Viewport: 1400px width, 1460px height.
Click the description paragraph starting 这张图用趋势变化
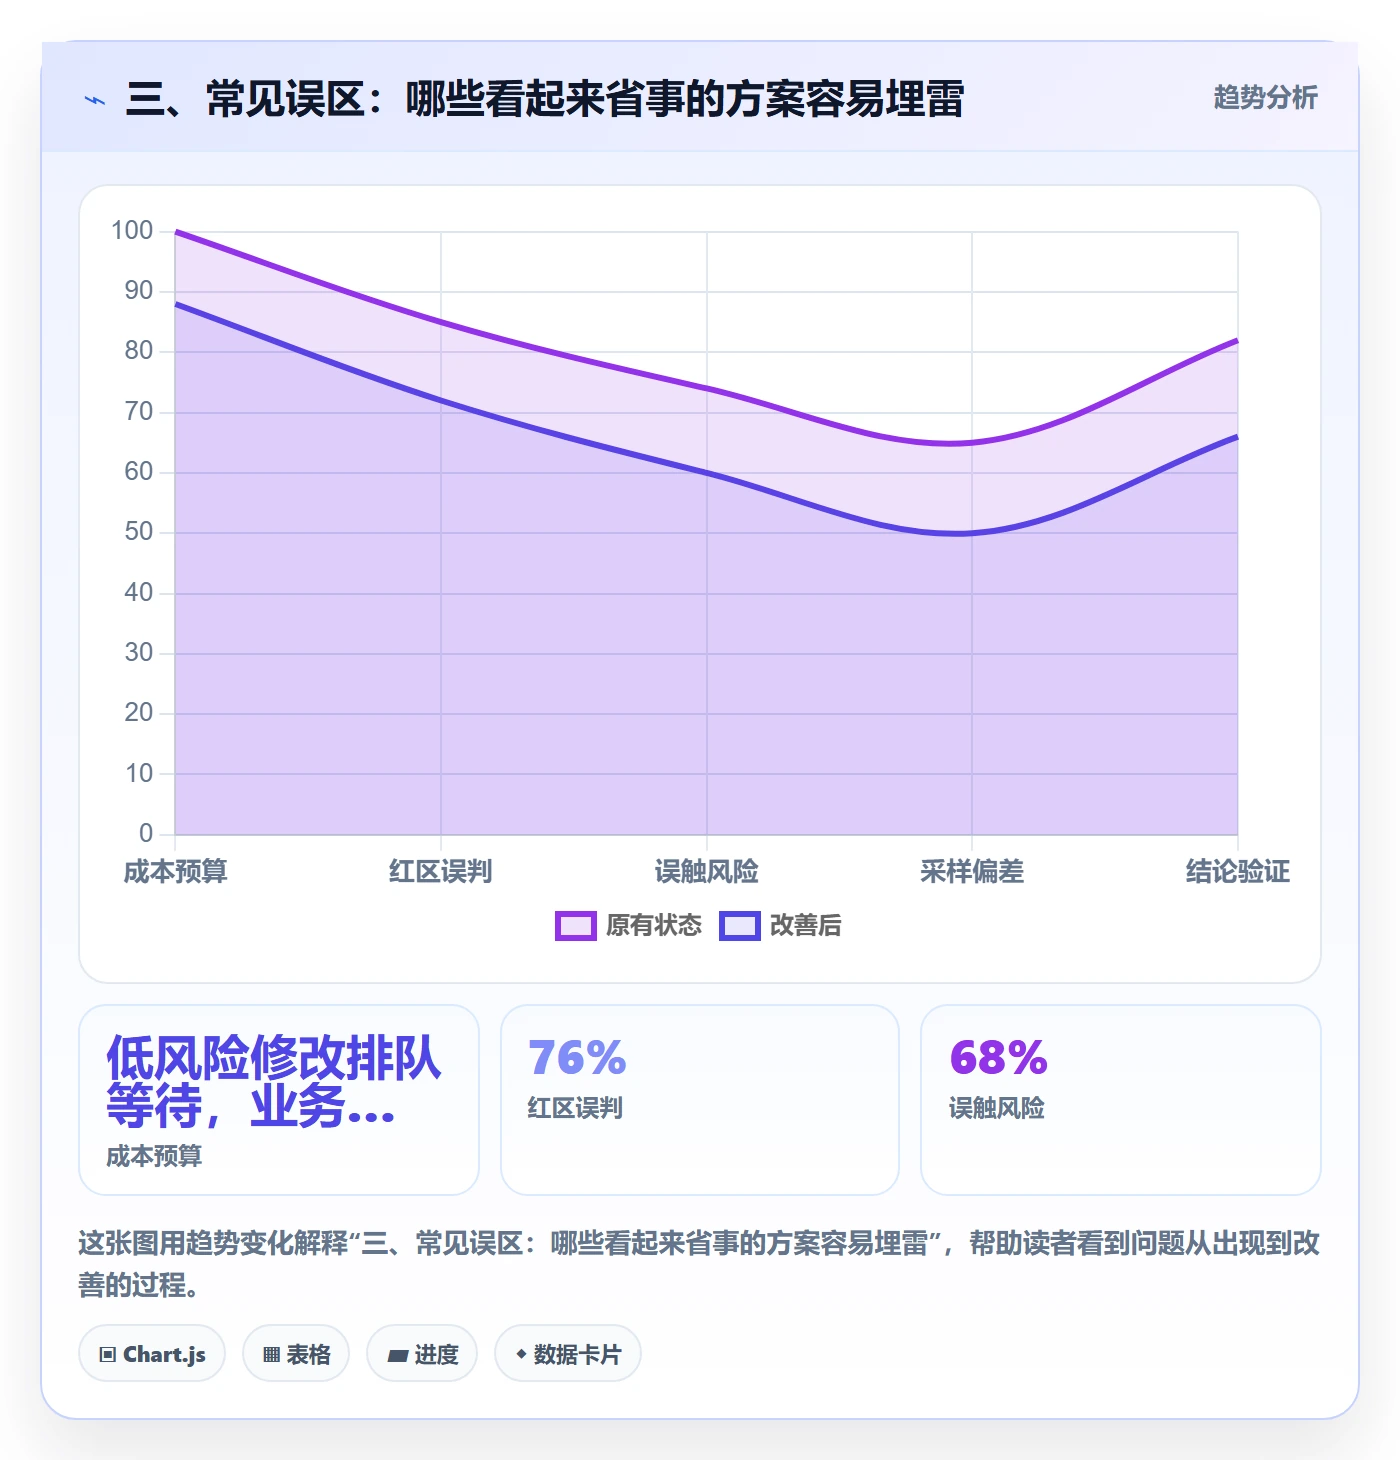tap(699, 1264)
